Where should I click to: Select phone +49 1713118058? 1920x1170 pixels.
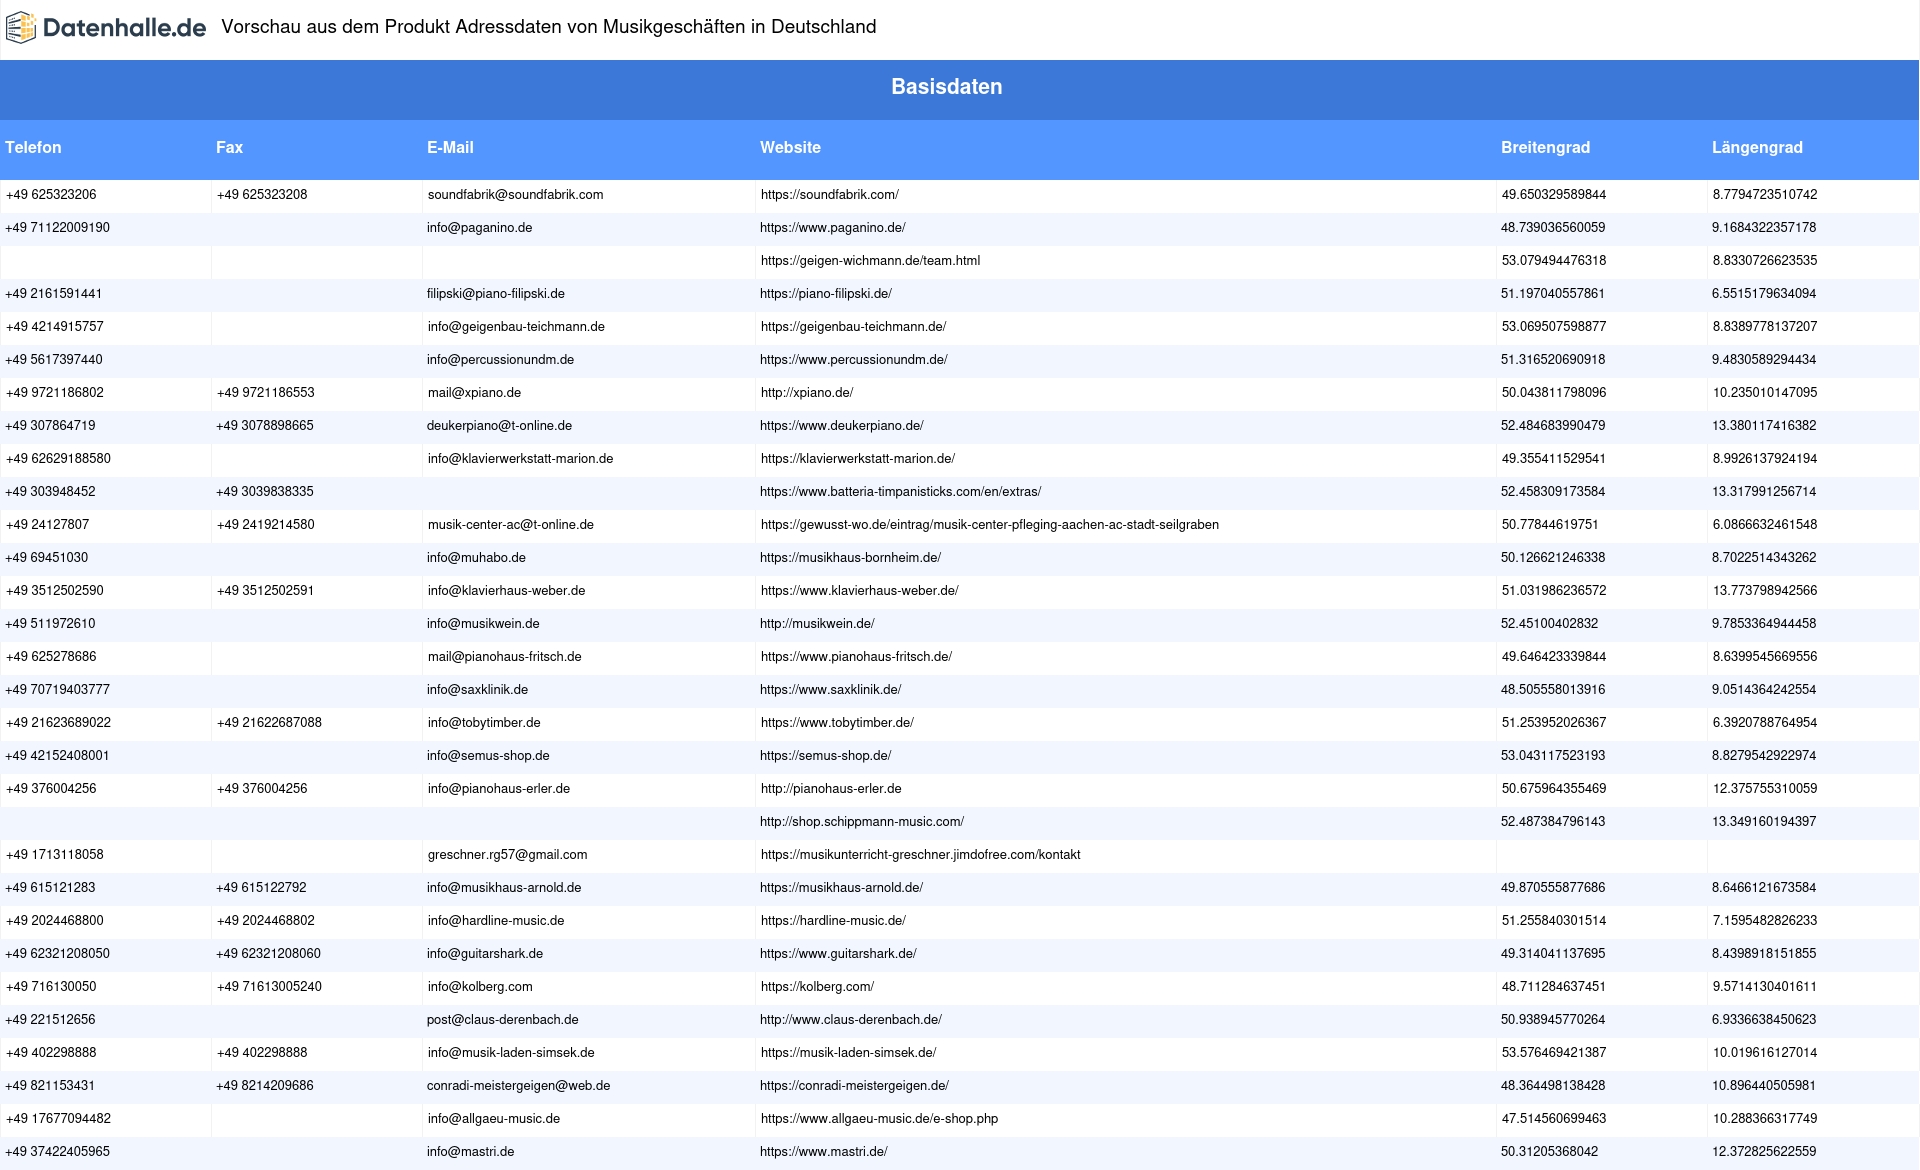55,855
